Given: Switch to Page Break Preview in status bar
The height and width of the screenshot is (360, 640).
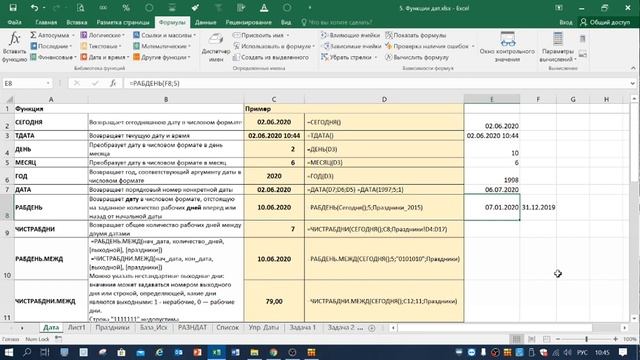Looking at the screenshot, I should (x=547, y=339).
